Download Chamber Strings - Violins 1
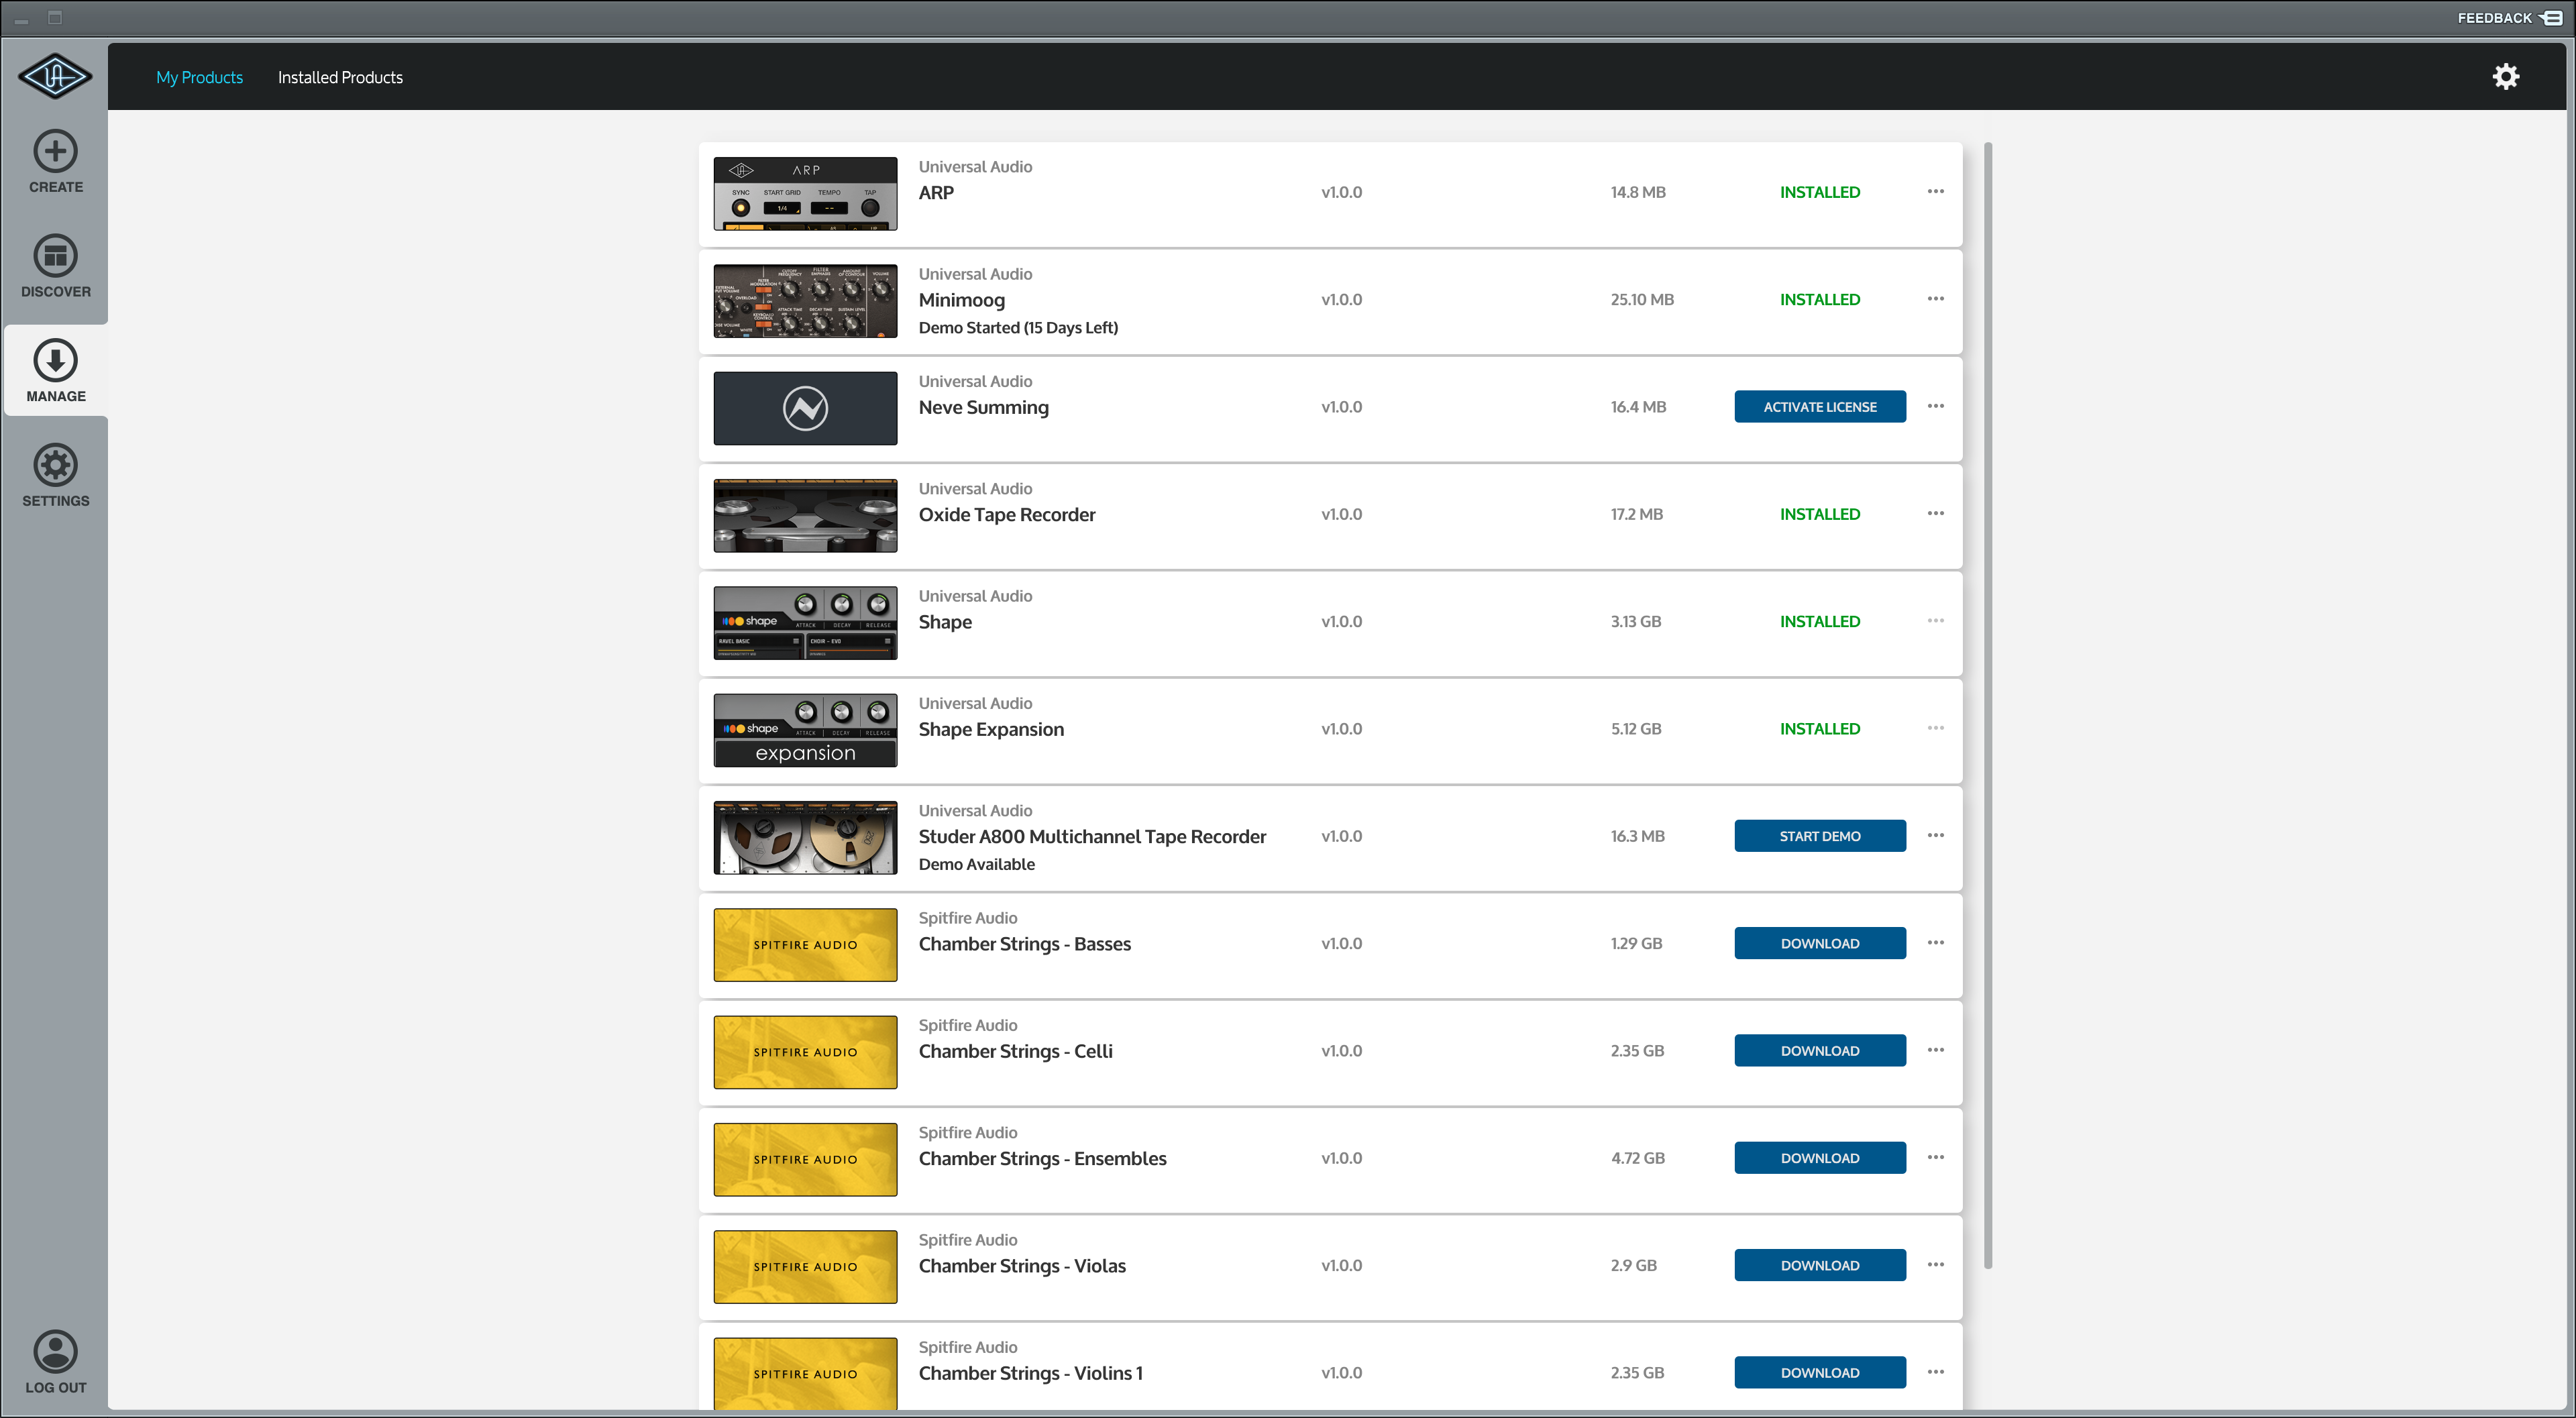 tap(1819, 1373)
